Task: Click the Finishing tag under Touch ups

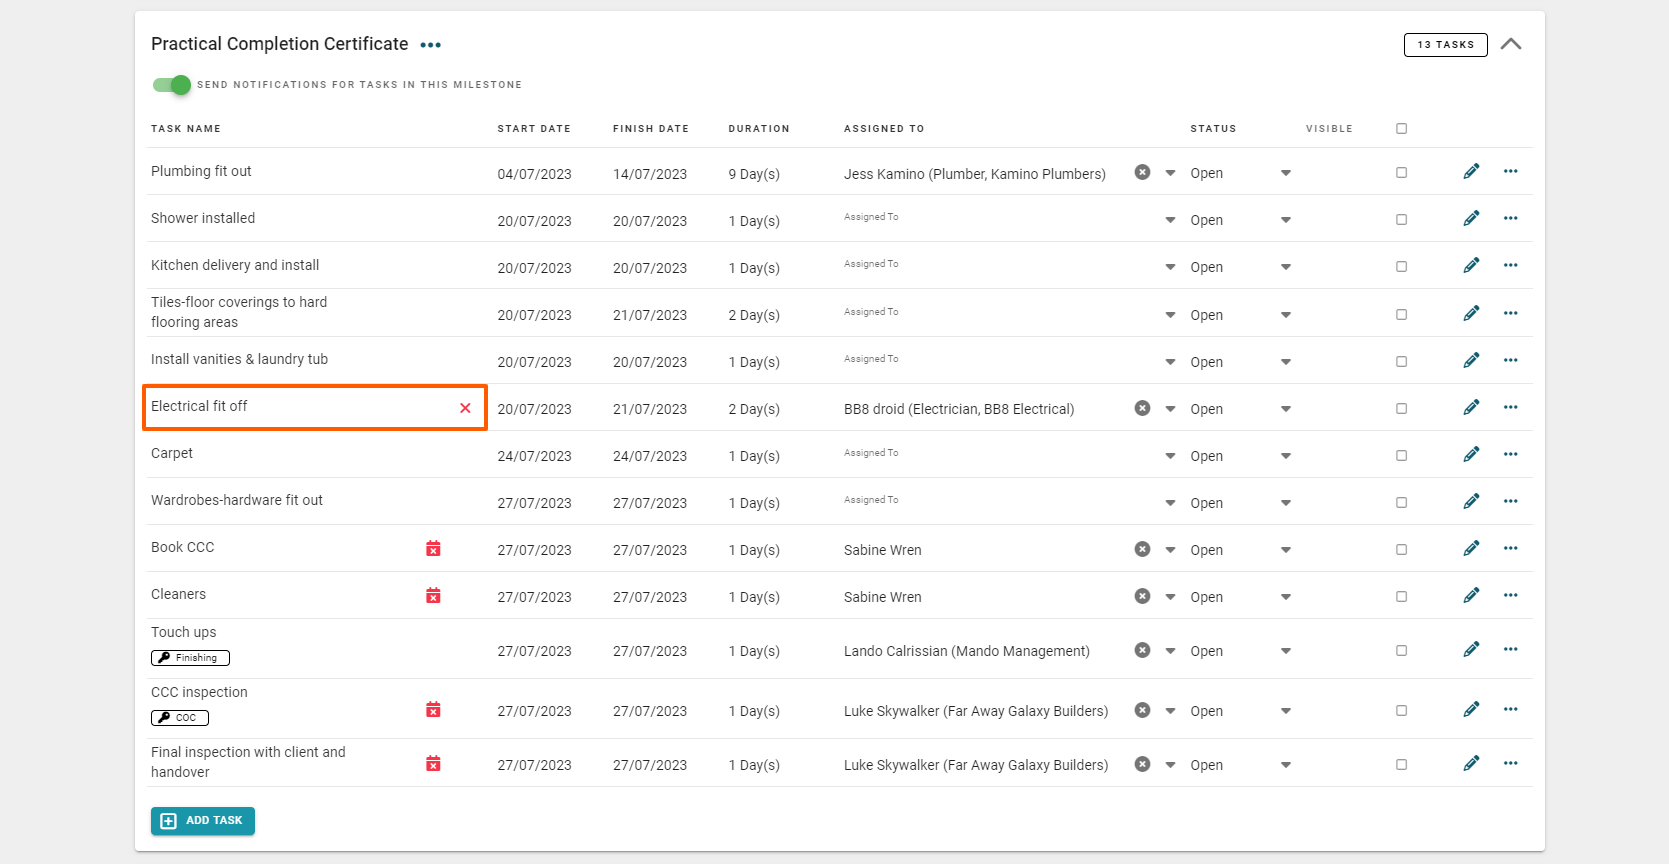Action: [x=190, y=658]
